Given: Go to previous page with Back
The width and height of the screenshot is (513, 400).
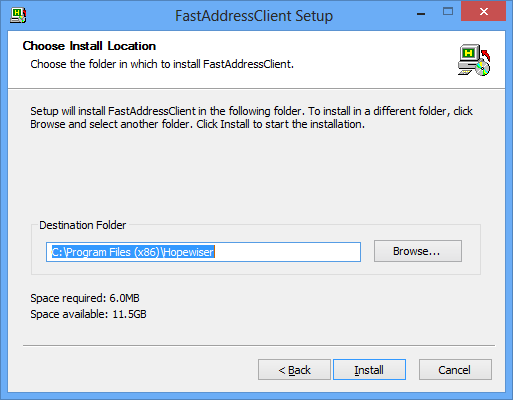Looking at the screenshot, I should 294,370.
